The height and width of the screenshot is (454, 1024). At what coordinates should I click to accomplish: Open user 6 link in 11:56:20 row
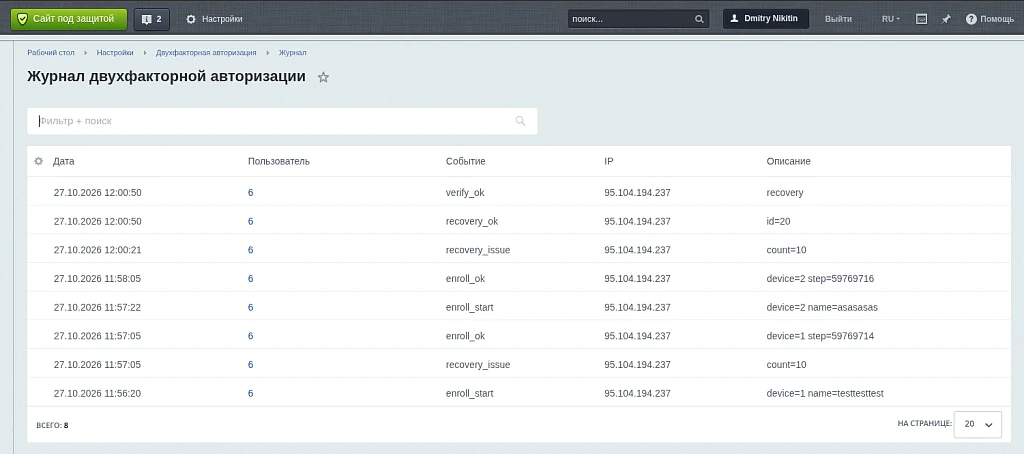click(251, 393)
